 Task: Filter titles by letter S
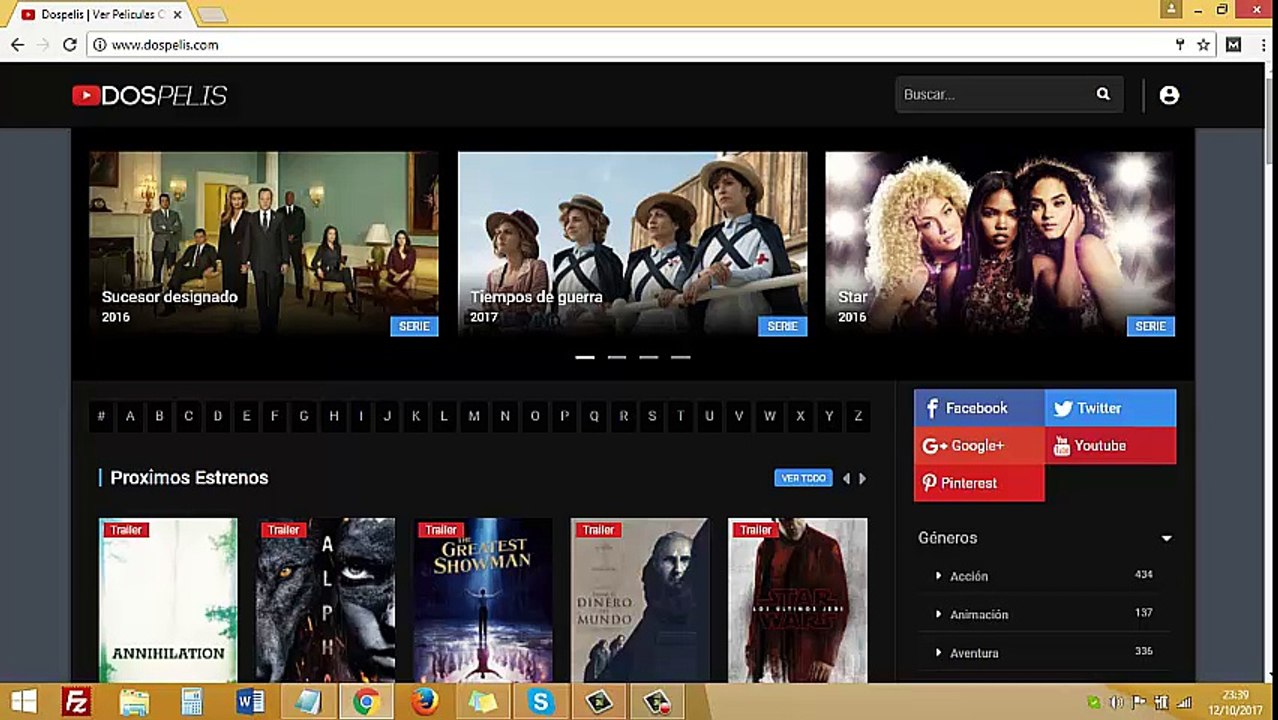[652, 416]
